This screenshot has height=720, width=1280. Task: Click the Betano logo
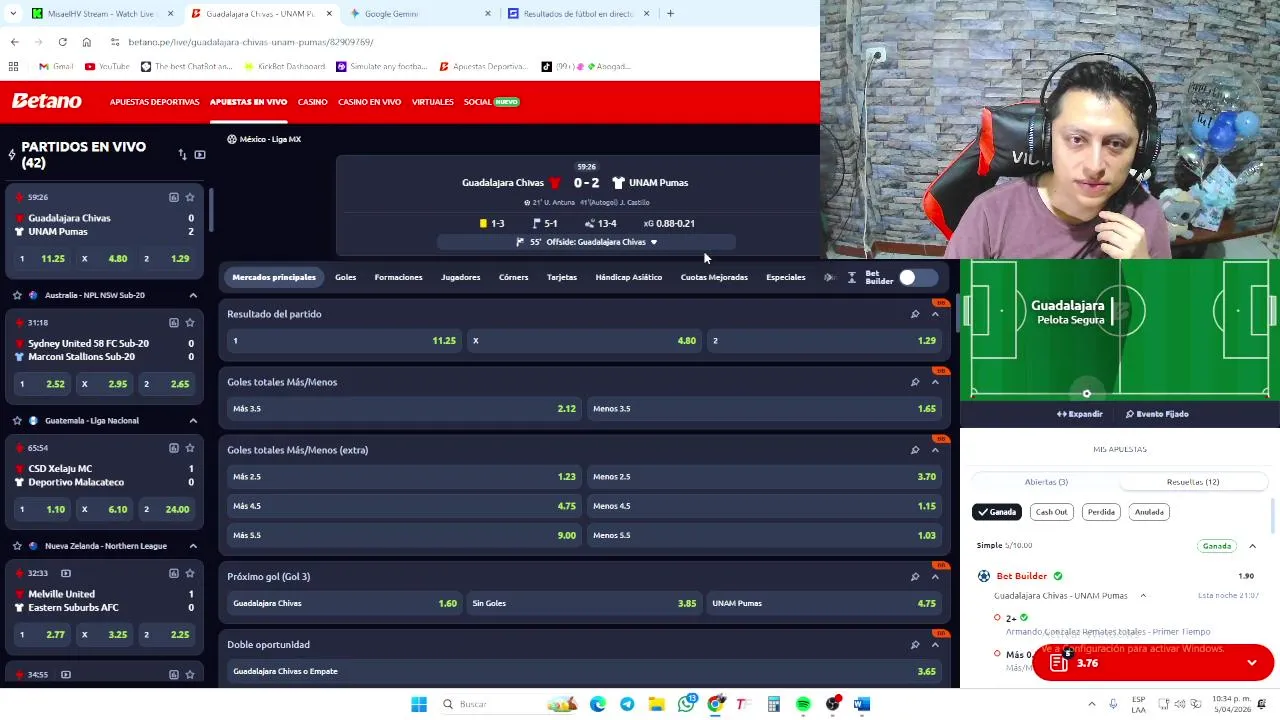click(x=46, y=101)
